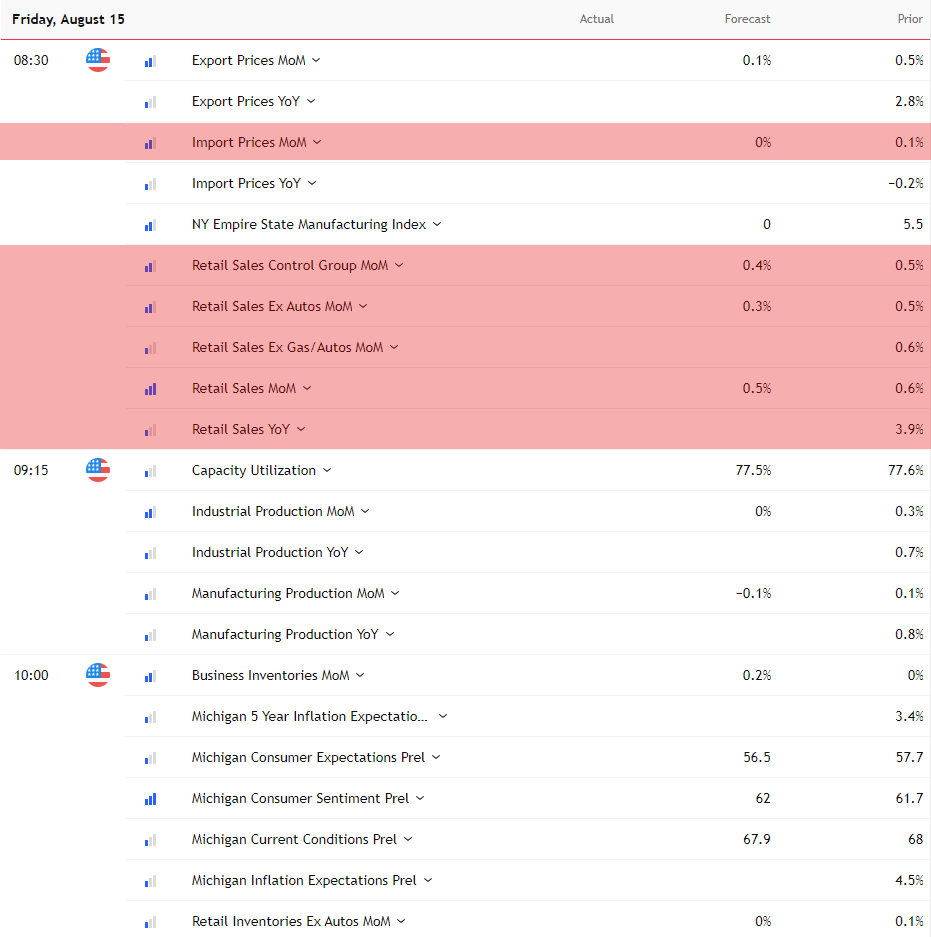Expand the Retail Sales Control Group MoM chevron
The image size is (931, 937).
[x=399, y=265]
